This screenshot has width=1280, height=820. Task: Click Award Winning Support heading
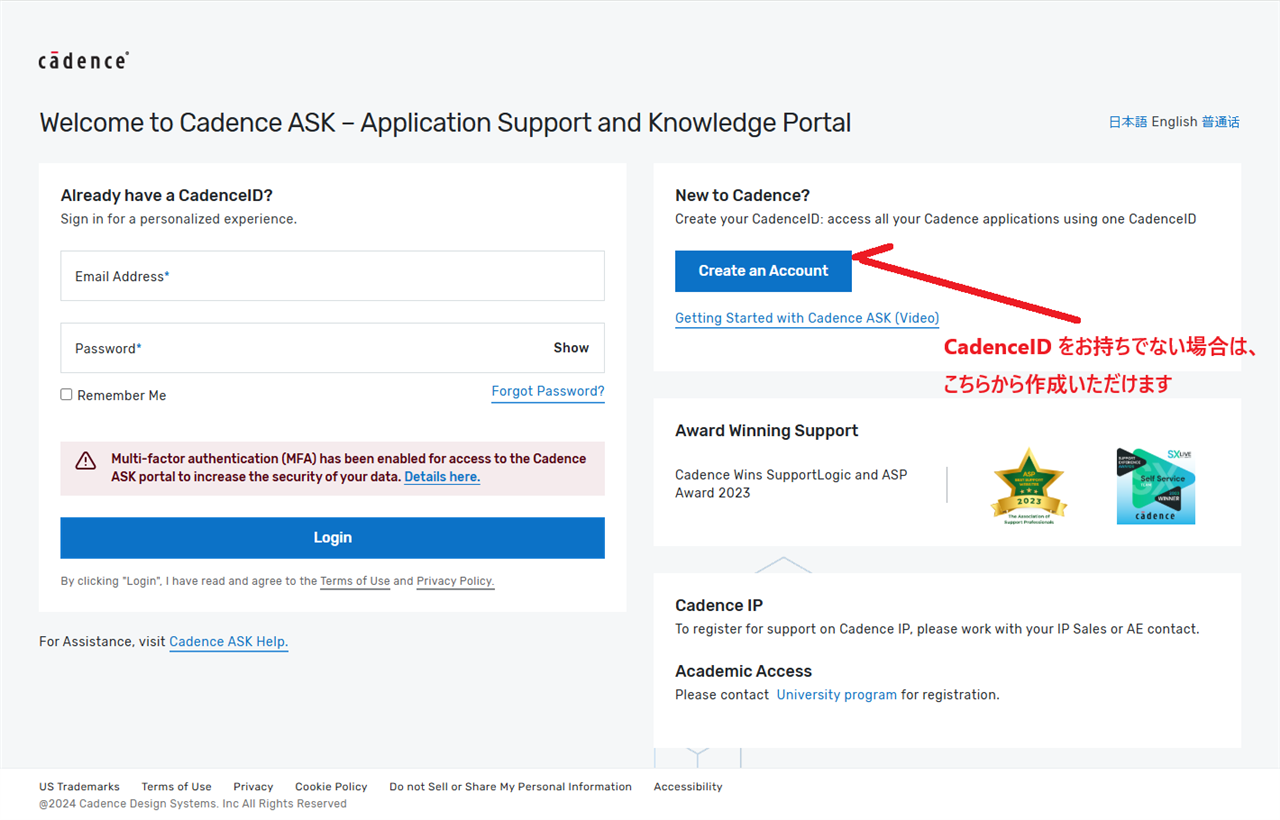coord(766,431)
